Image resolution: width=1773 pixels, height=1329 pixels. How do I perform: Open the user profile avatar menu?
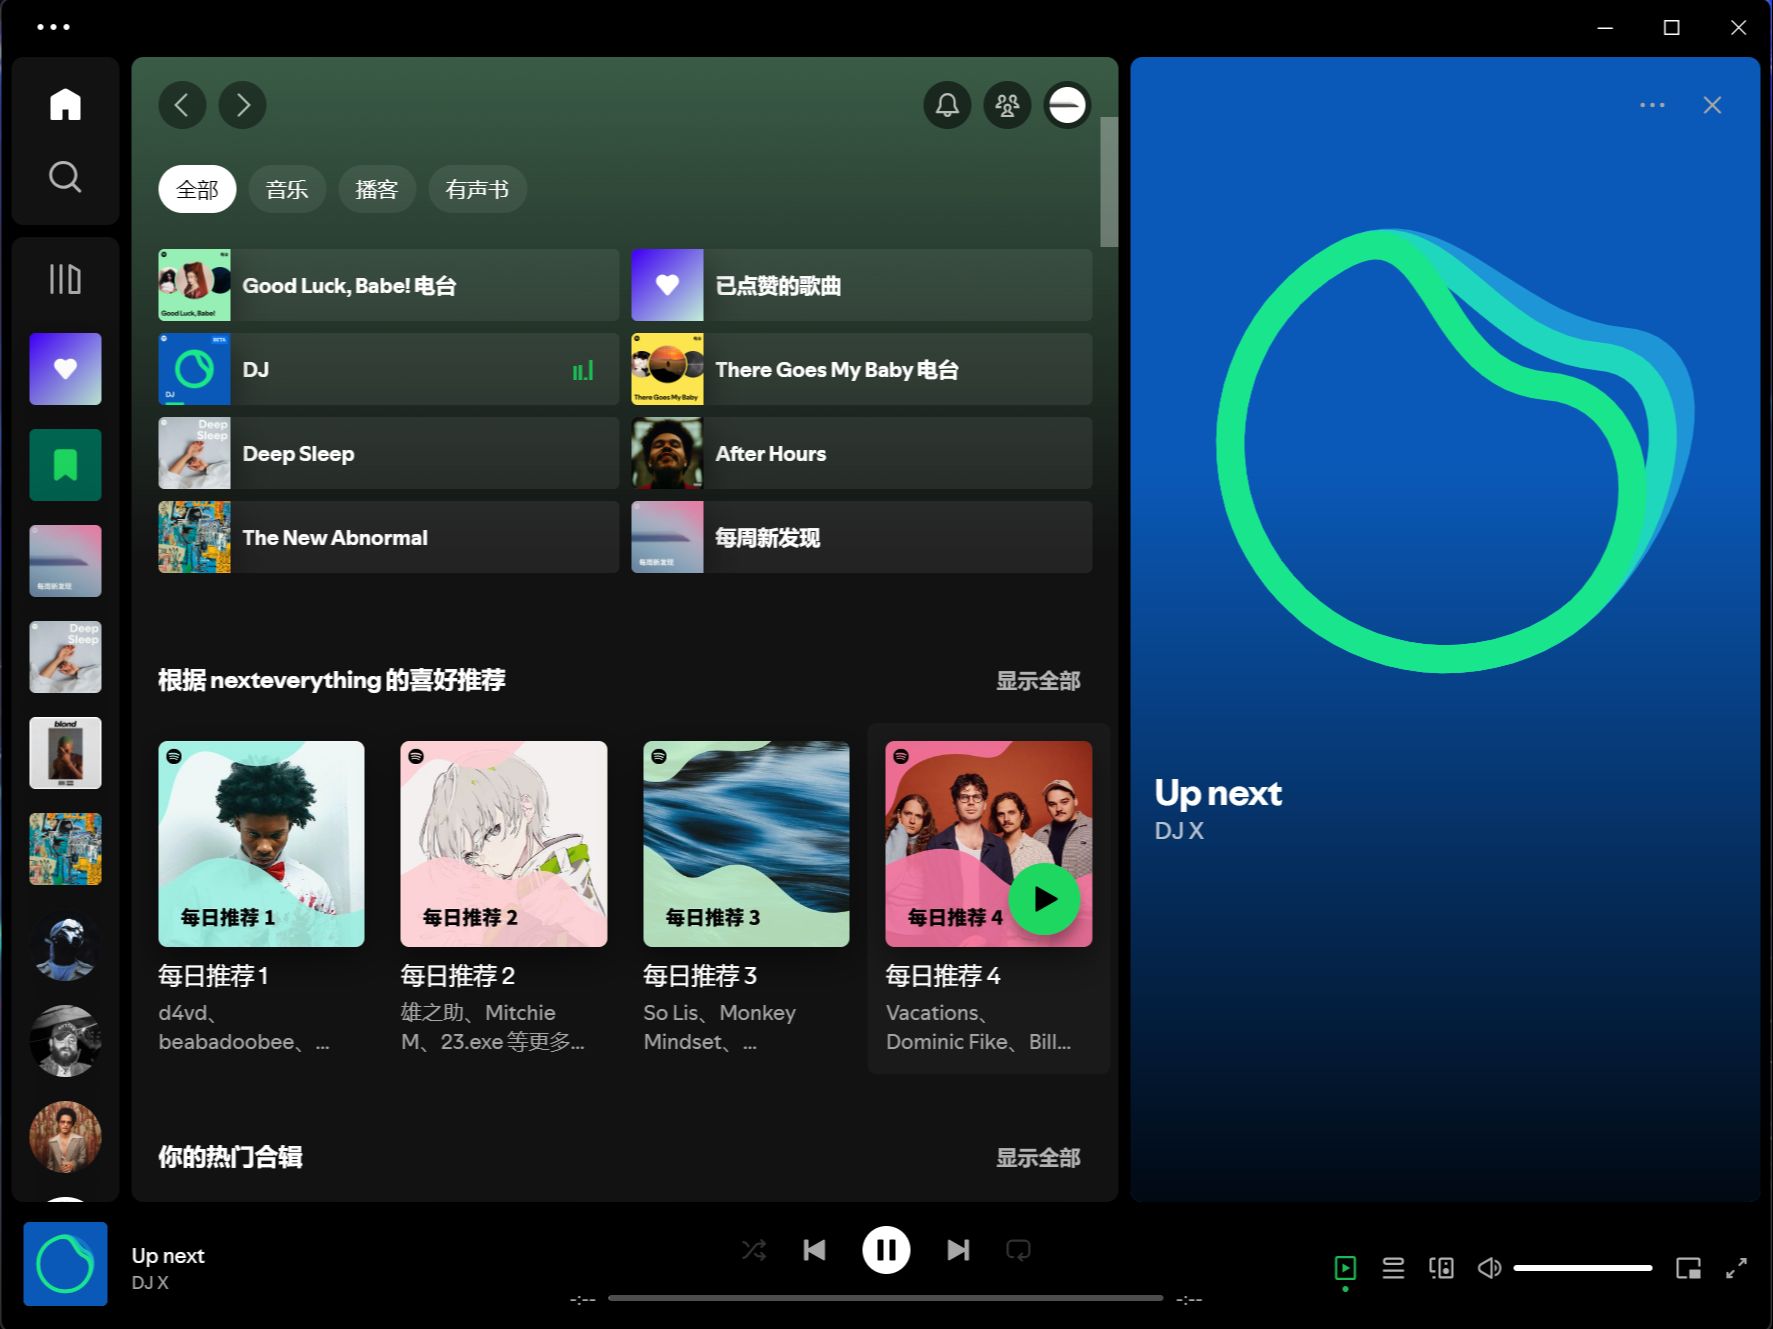pos(1067,105)
